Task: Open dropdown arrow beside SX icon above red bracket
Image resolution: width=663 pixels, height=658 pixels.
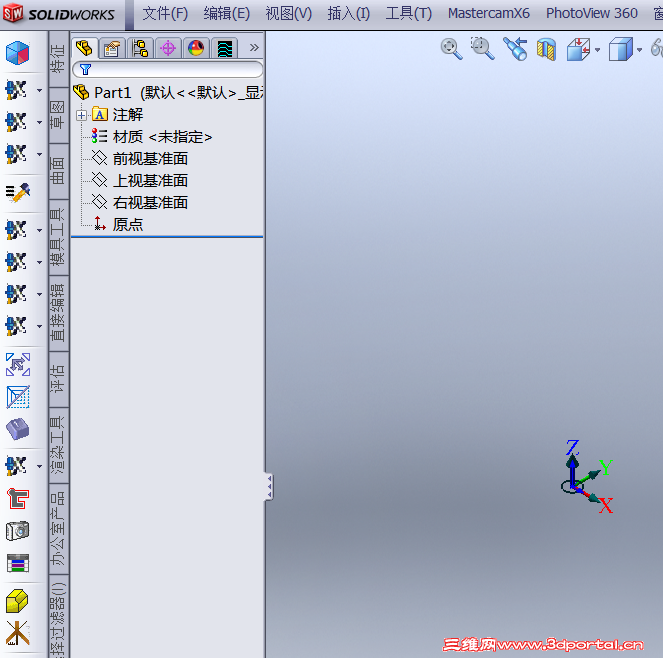Action: 39,466
